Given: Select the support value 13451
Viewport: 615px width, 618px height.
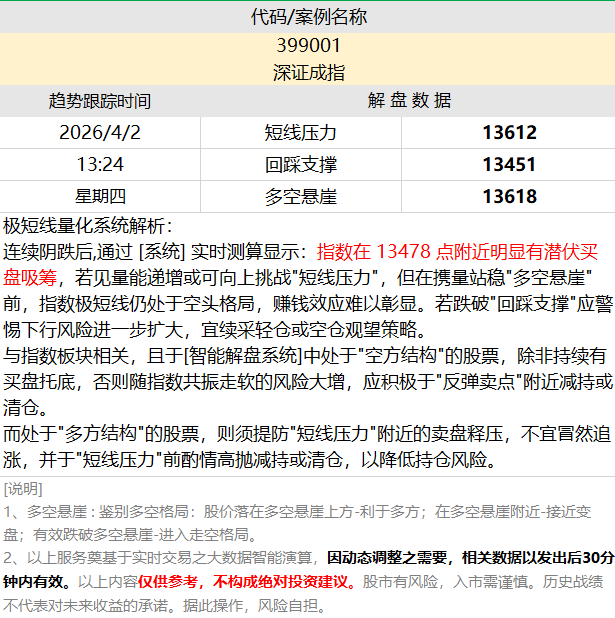Looking at the screenshot, I should [x=509, y=165].
